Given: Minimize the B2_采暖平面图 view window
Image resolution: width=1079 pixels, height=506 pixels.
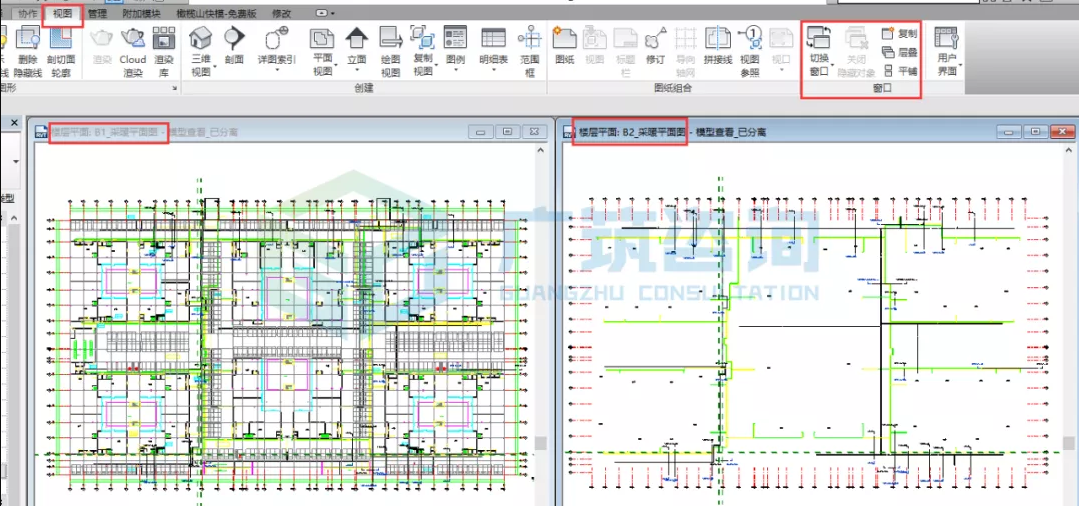Looking at the screenshot, I should tap(1010, 132).
